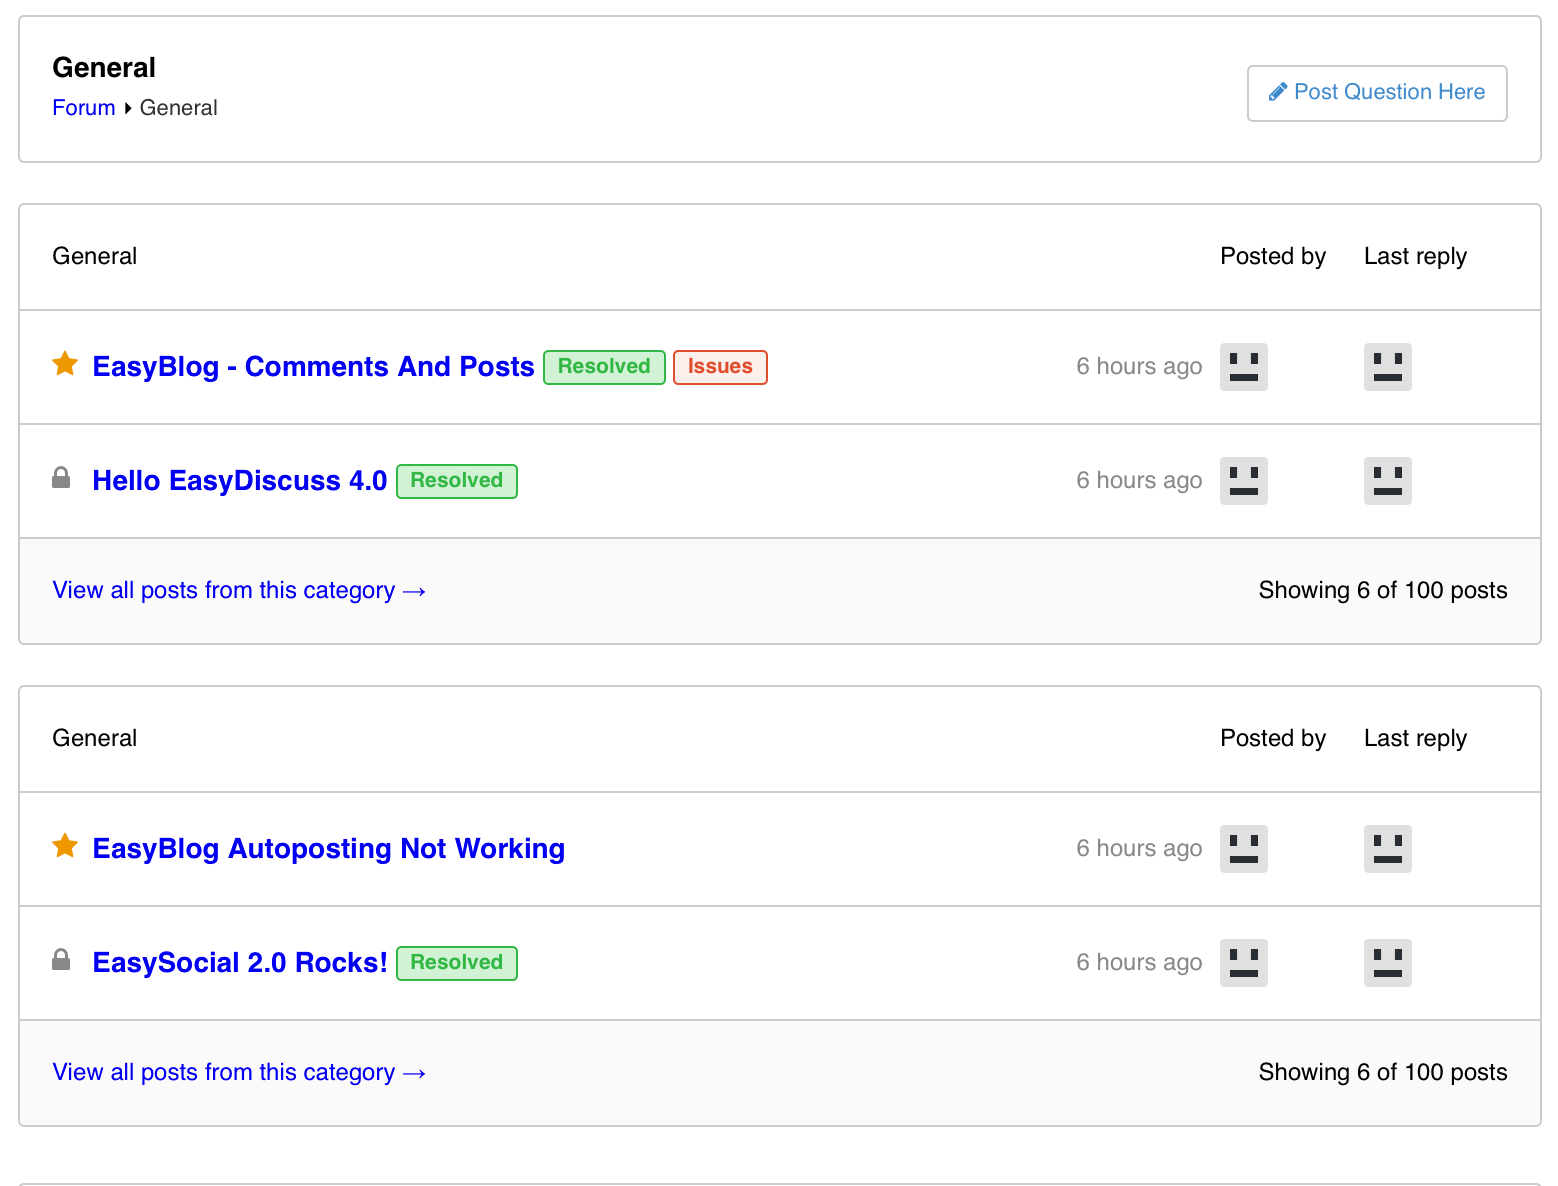This screenshot has width=1558, height=1186.
Task: Open the EasyBlog - Comments And Posts thread
Action: point(313,367)
